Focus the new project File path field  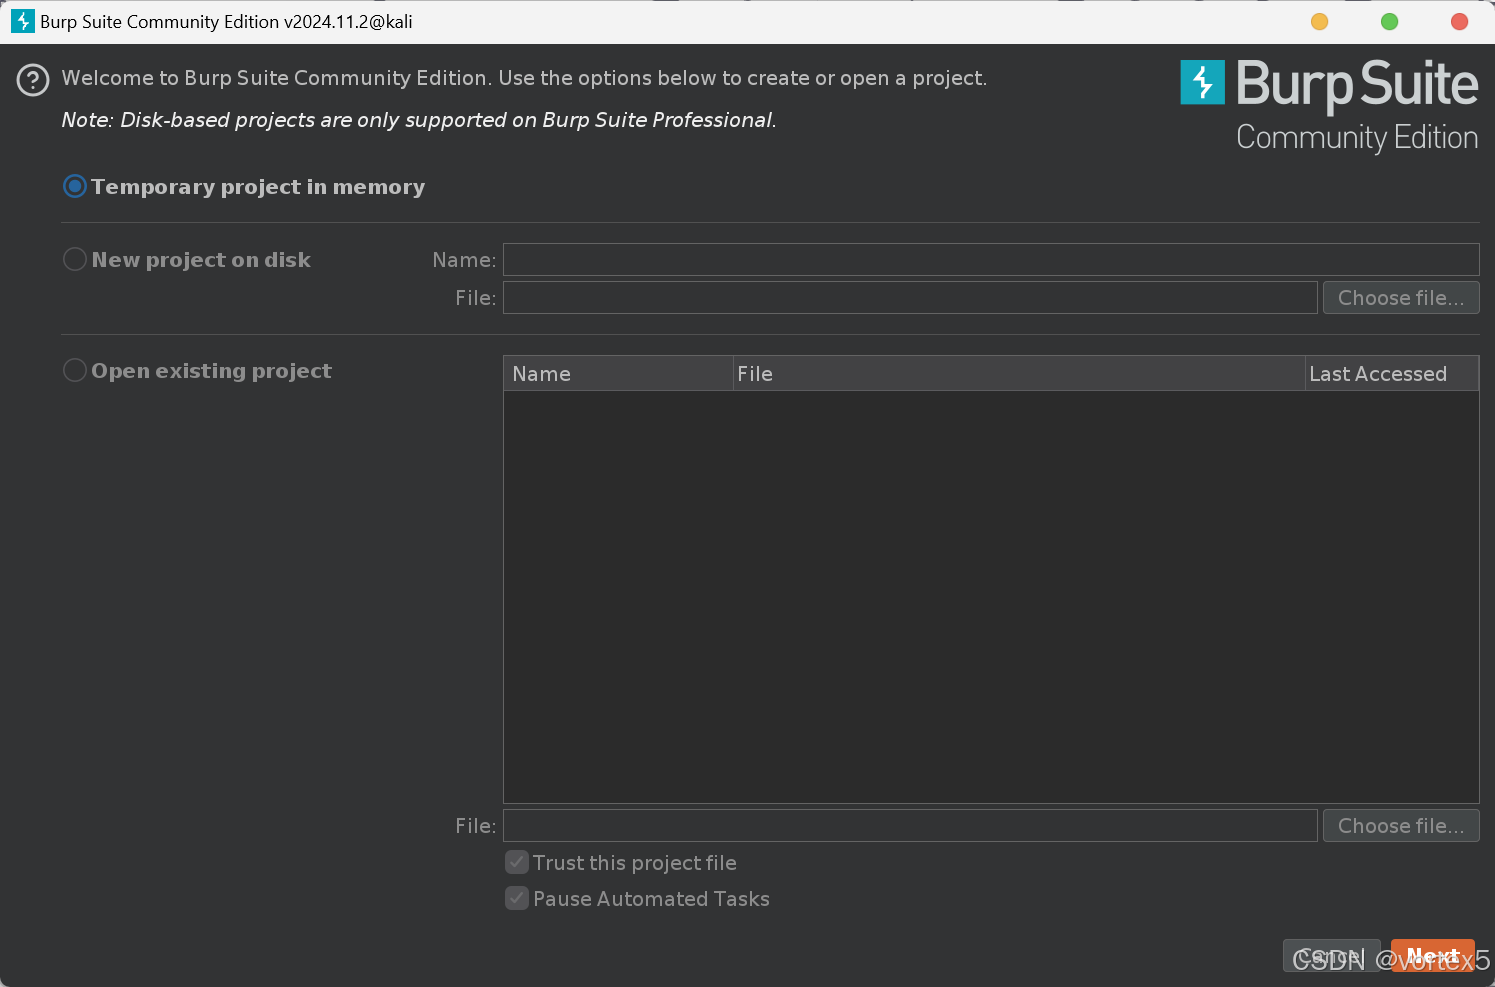[910, 297]
